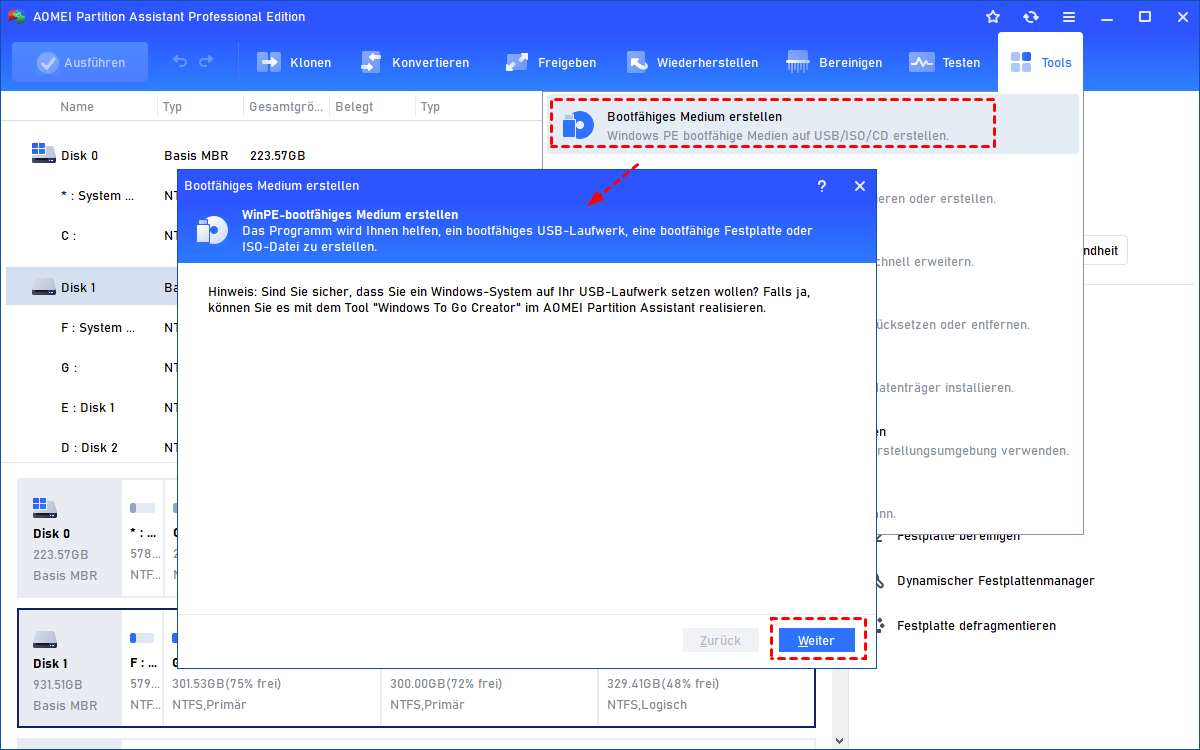Click the Klonen toolbar icon
The height and width of the screenshot is (750, 1200).
[x=270, y=62]
